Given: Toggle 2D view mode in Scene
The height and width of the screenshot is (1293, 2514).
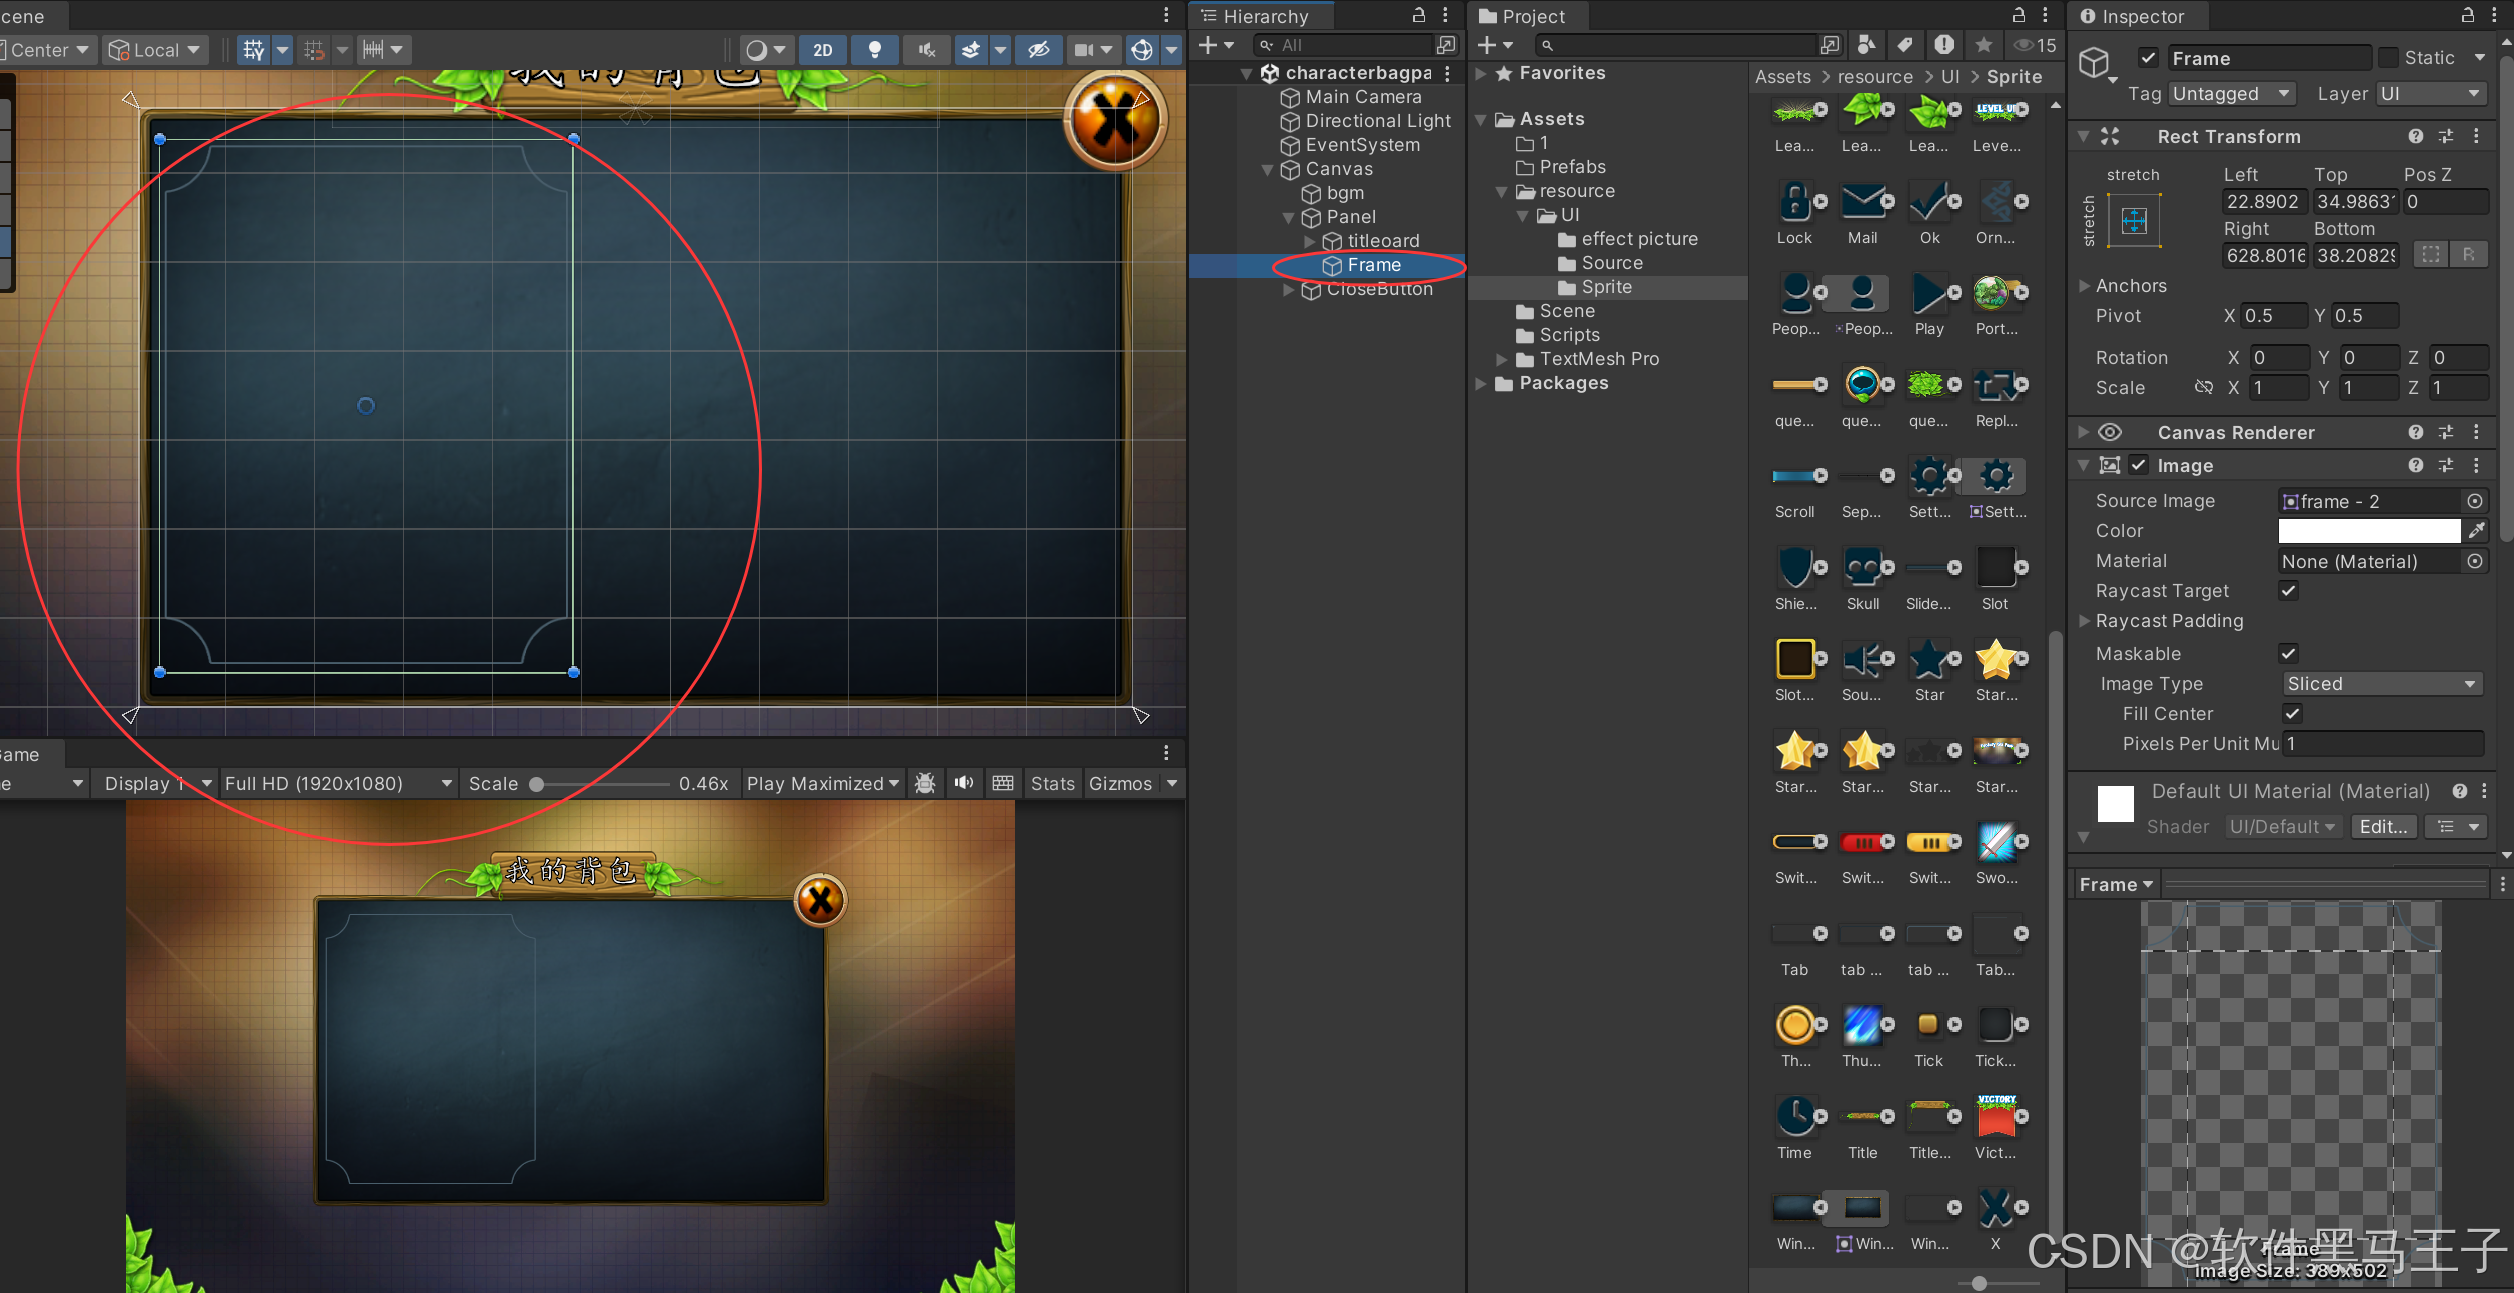Looking at the screenshot, I should click(x=822, y=50).
